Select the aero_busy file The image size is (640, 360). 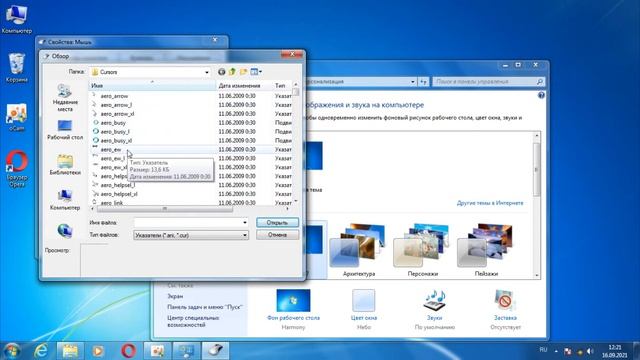click(113, 123)
